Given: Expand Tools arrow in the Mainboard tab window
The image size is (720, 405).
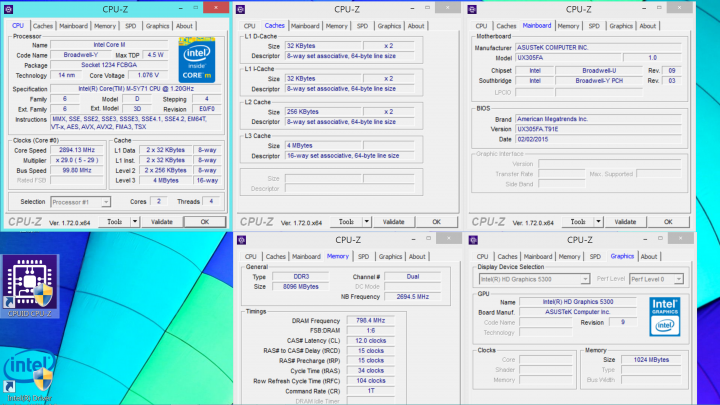Looking at the screenshot, I should pos(598,222).
